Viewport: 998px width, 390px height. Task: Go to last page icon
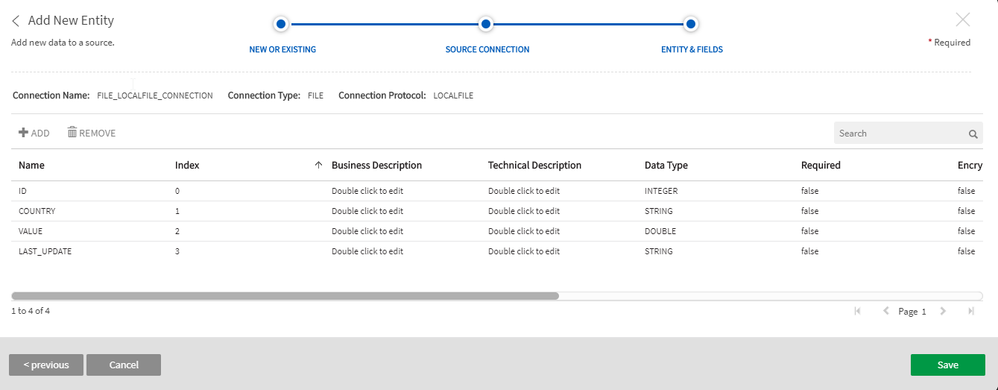(x=971, y=311)
